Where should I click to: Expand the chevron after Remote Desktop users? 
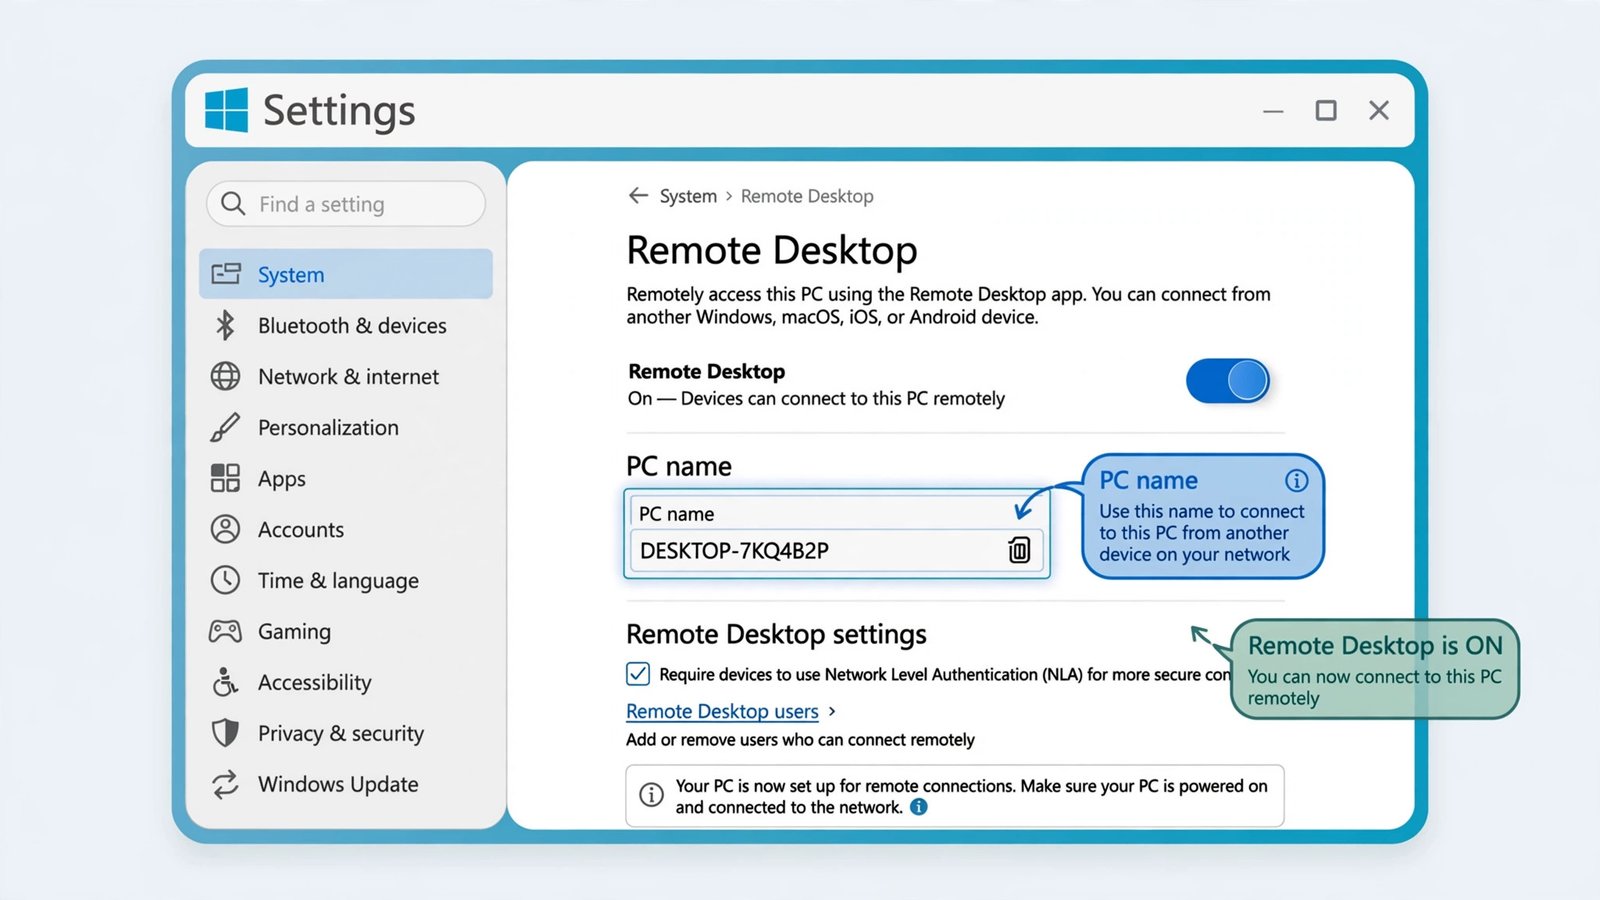click(832, 711)
